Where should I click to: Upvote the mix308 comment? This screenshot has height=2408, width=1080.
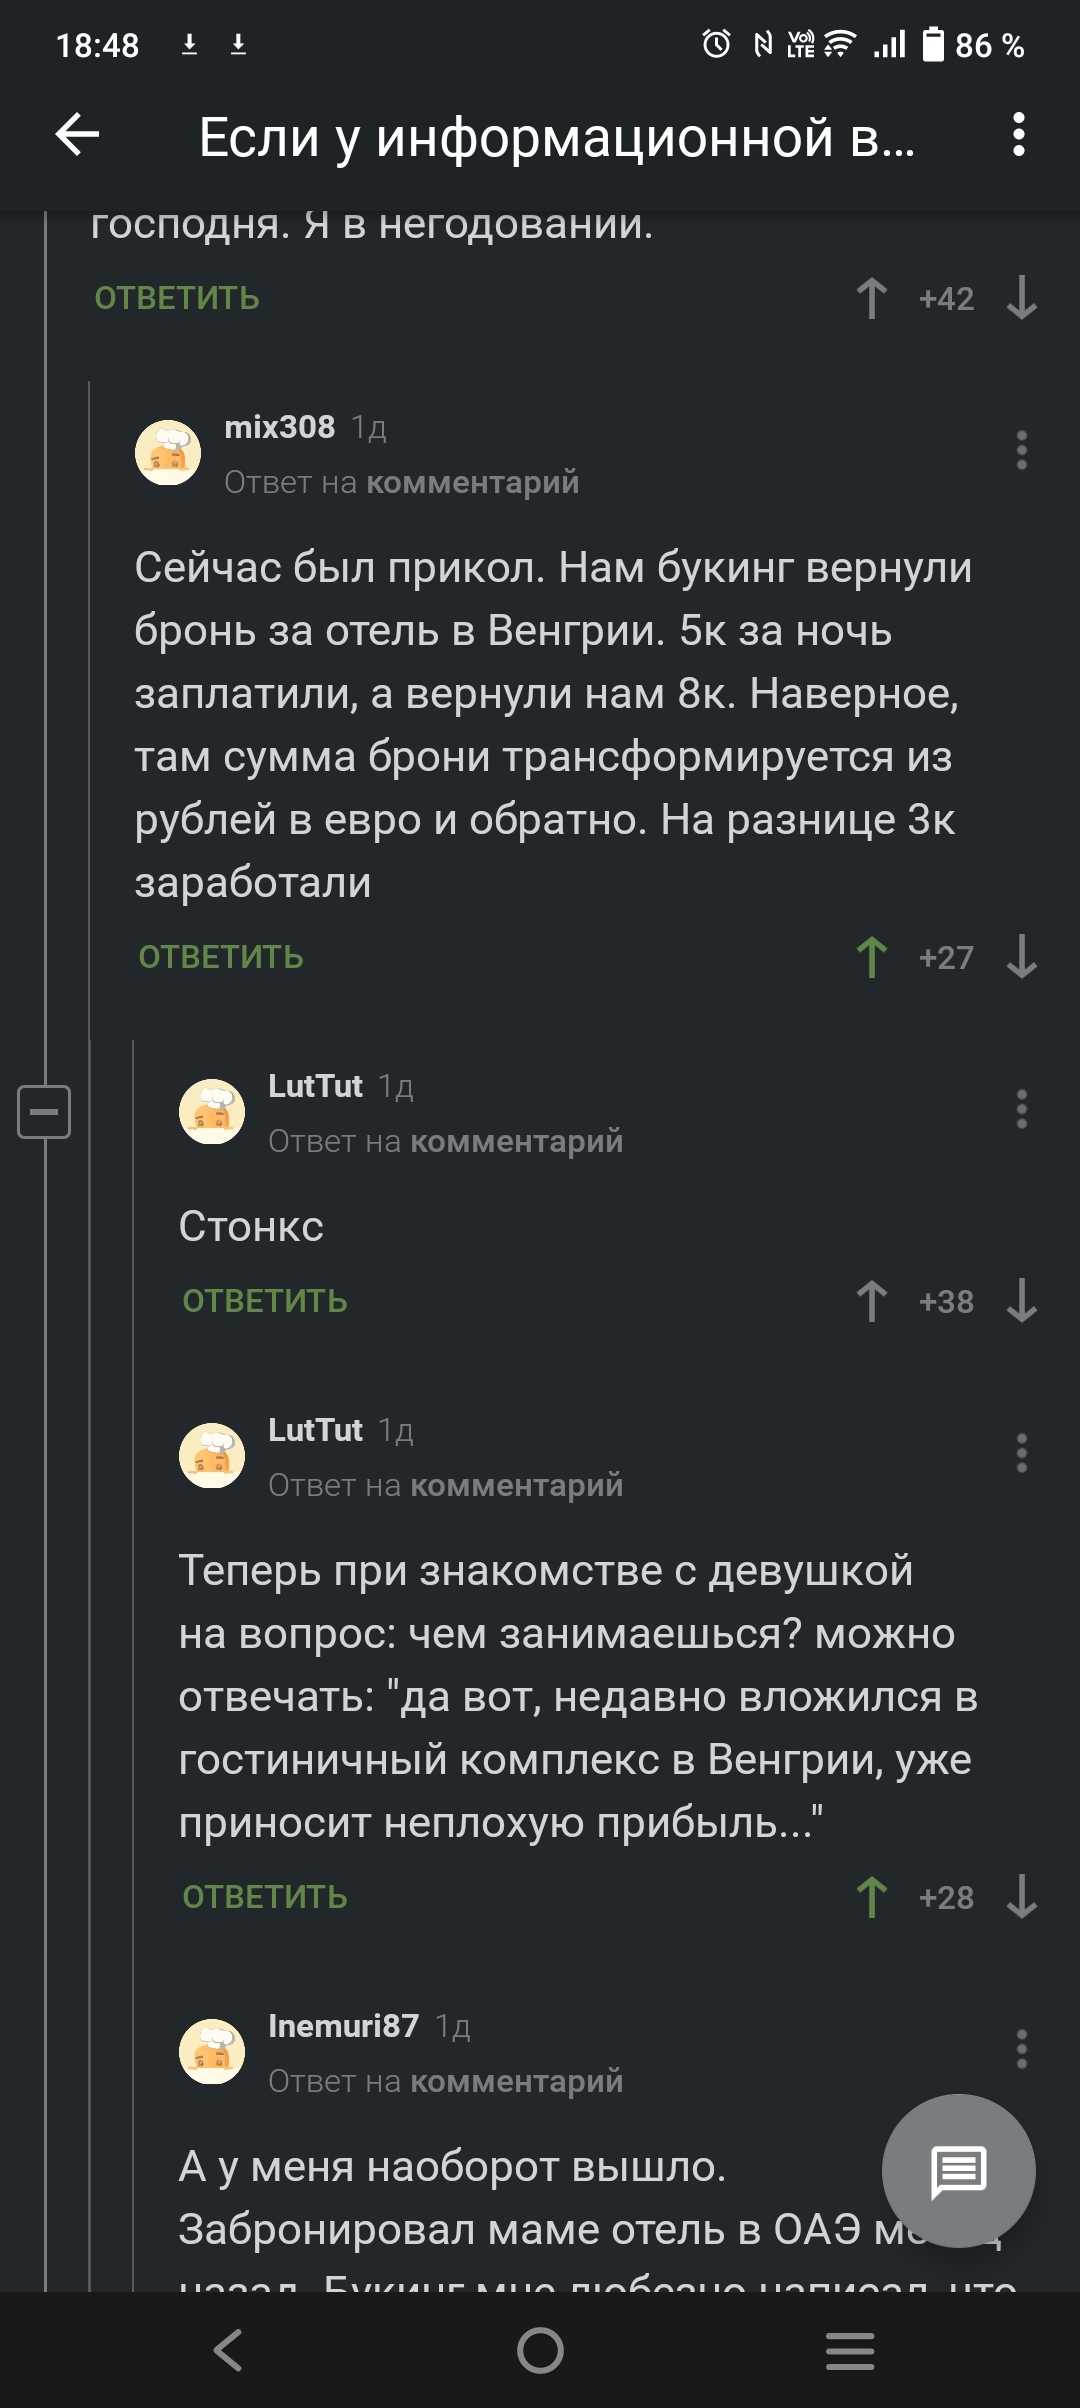pos(871,957)
